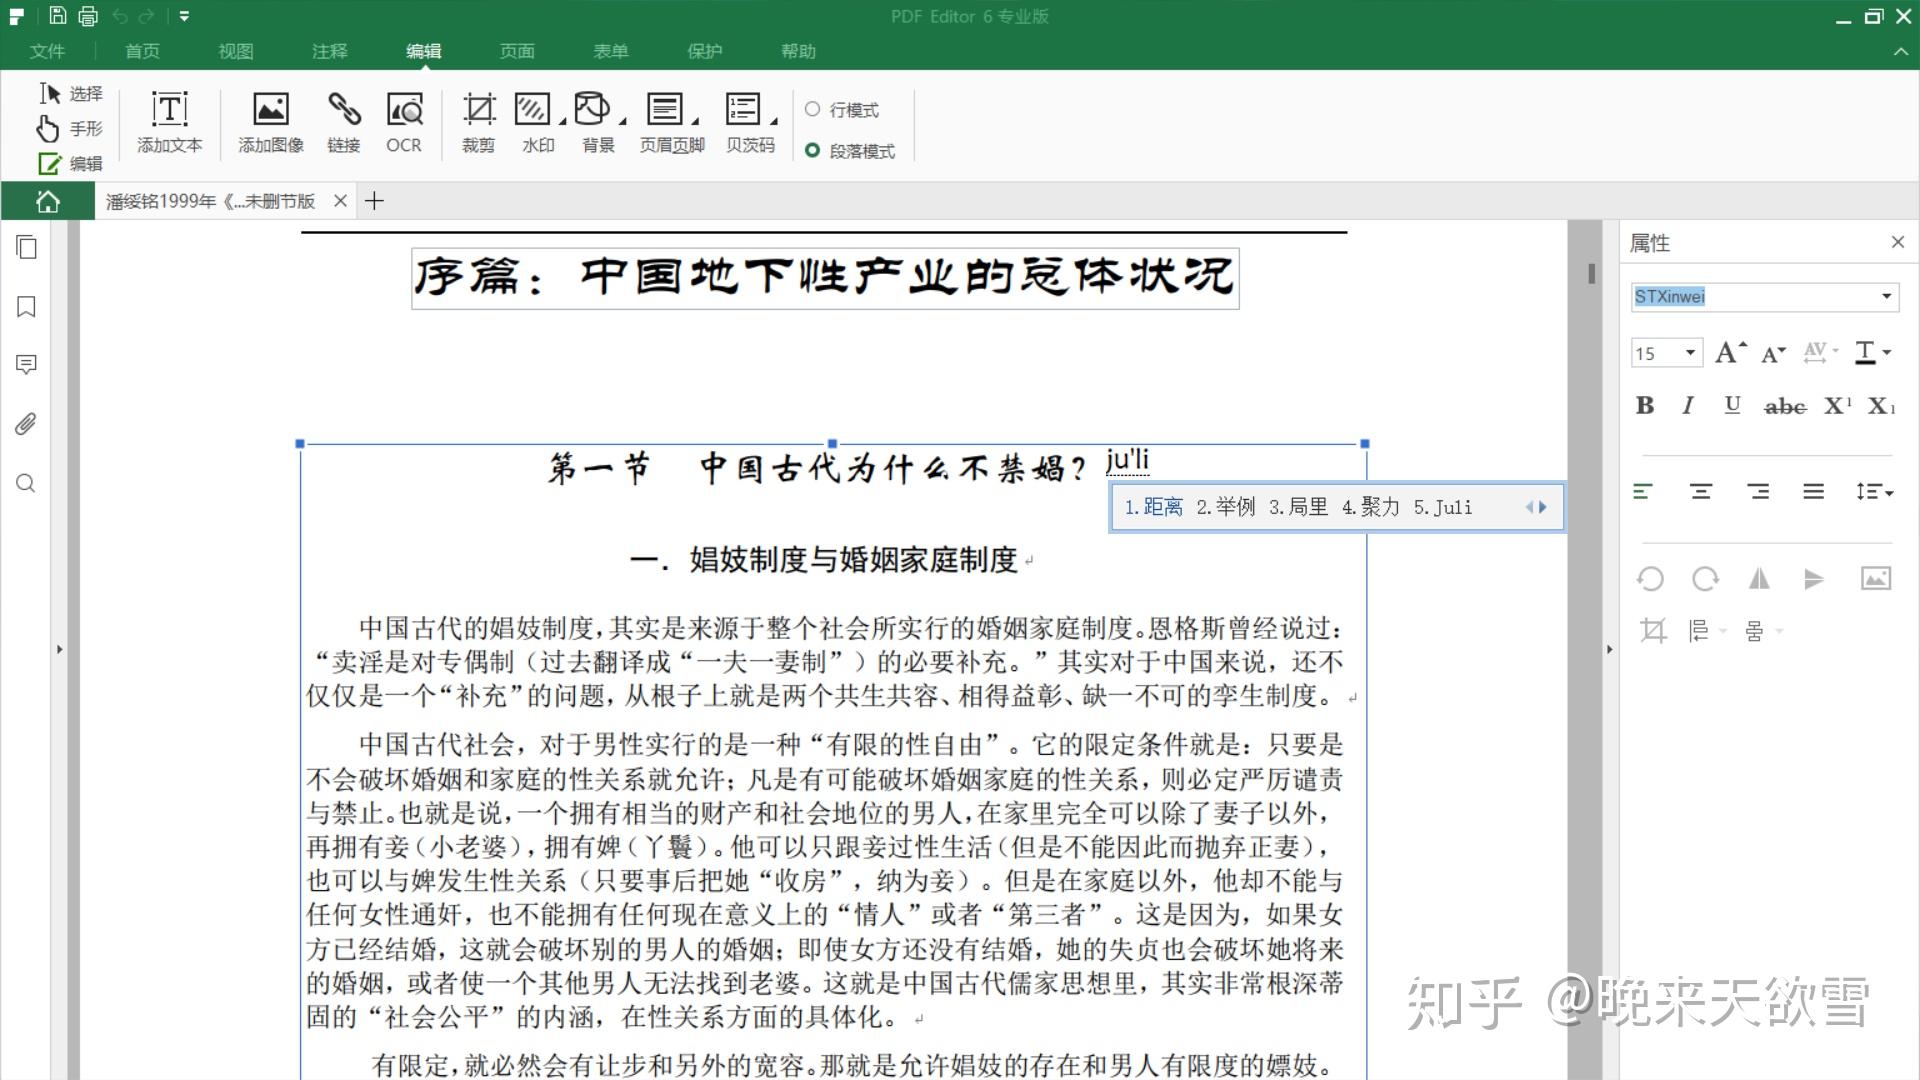
Task: Open the 背景 background tool
Action: (598, 122)
